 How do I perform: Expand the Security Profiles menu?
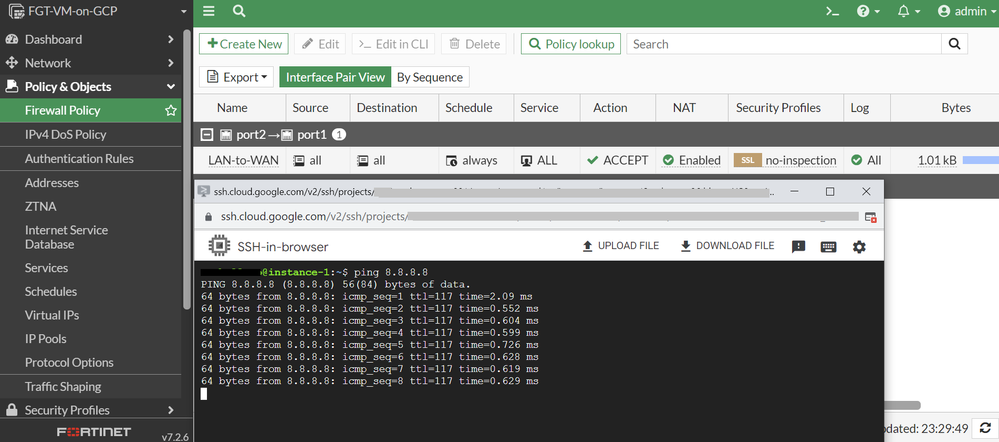tap(90, 410)
